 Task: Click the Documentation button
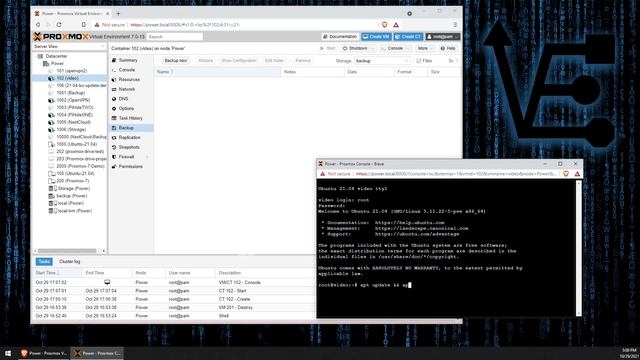(340, 37)
